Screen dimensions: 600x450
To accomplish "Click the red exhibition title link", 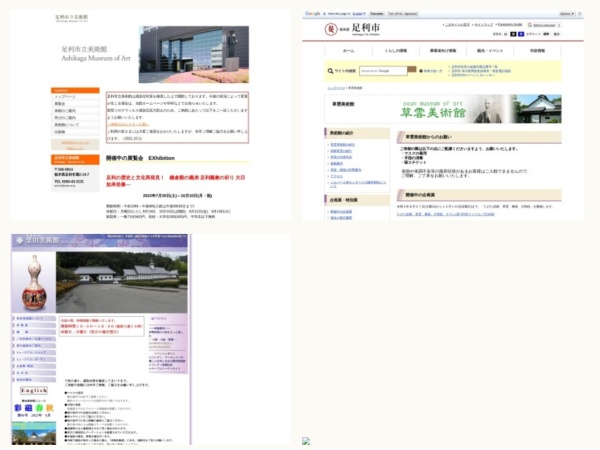I will pyautogui.click(x=175, y=181).
